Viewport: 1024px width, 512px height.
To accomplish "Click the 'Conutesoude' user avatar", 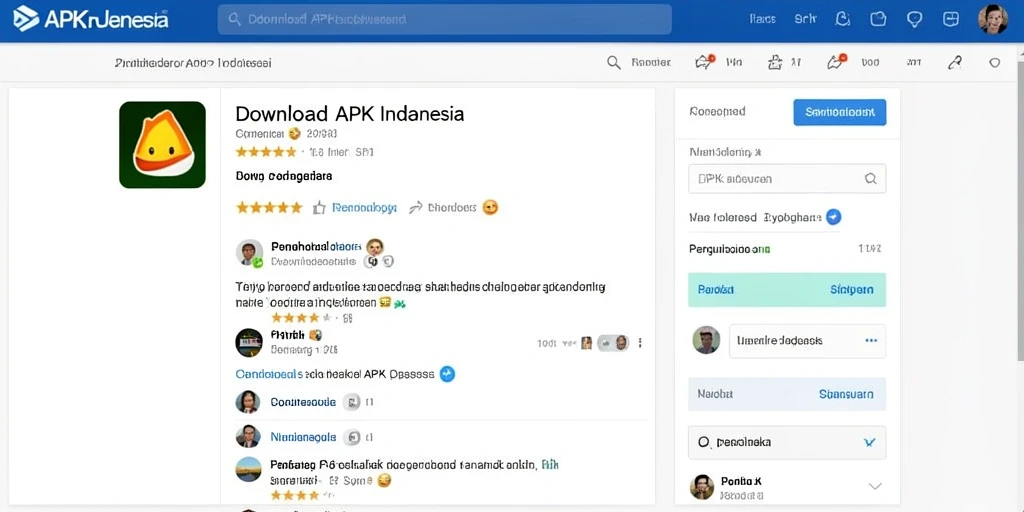I will (248, 402).
